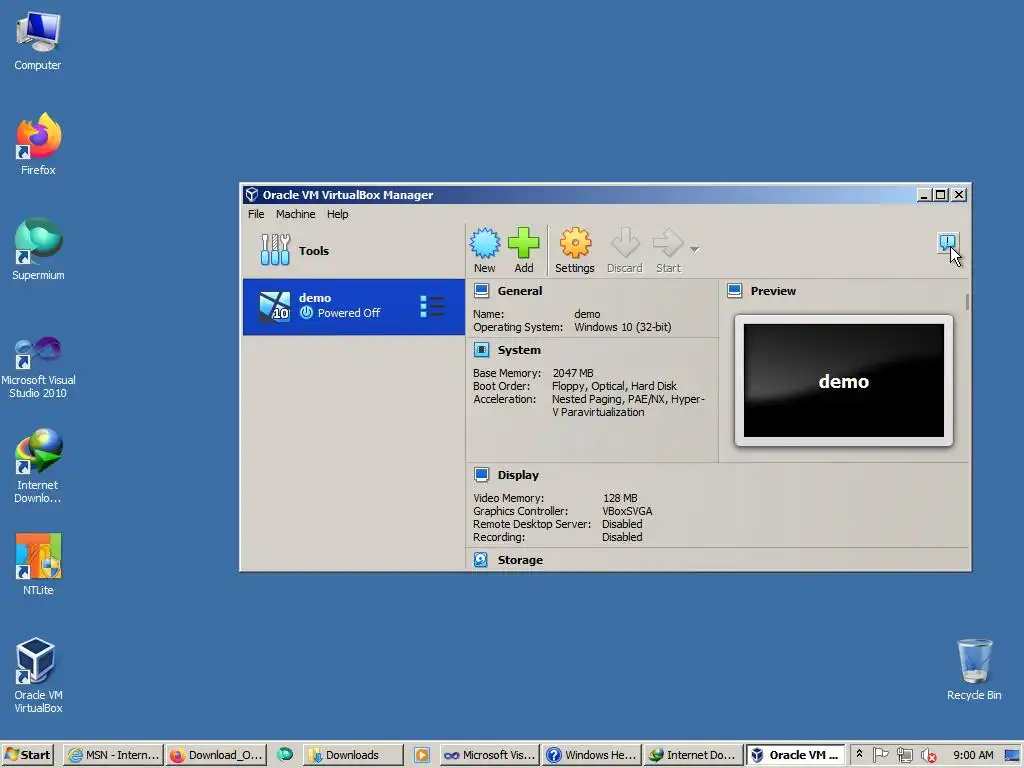Image resolution: width=1024 pixels, height=768 pixels.
Task: Click the General section header
Action: pyautogui.click(x=520, y=291)
